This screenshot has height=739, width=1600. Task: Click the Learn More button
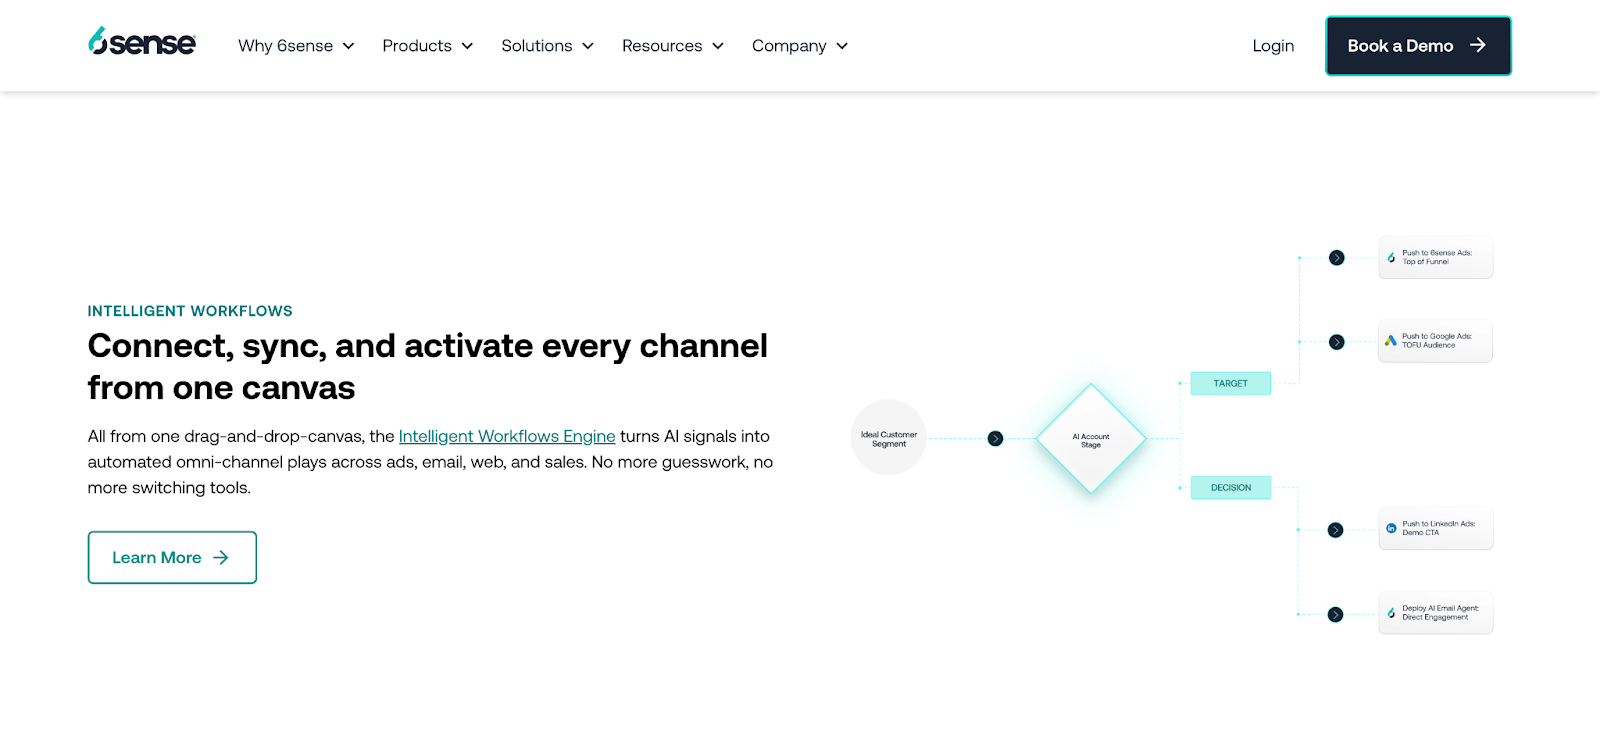tap(172, 557)
